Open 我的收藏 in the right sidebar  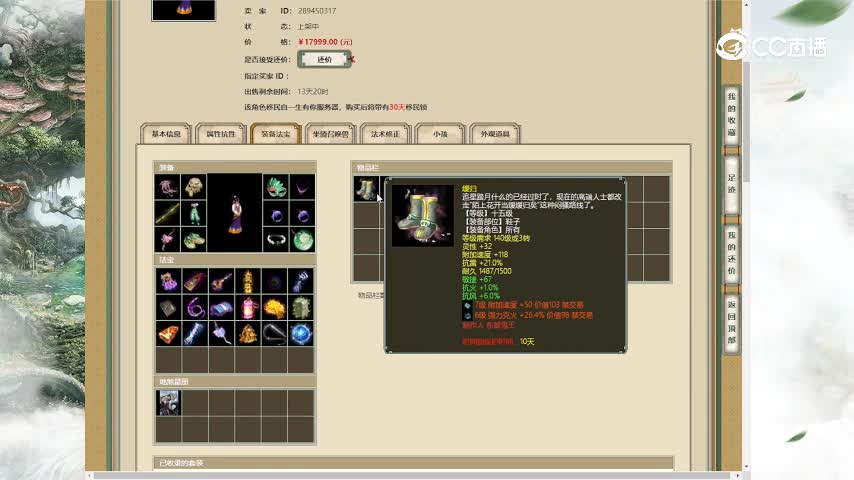pyautogui.click(x=731, y=114)
